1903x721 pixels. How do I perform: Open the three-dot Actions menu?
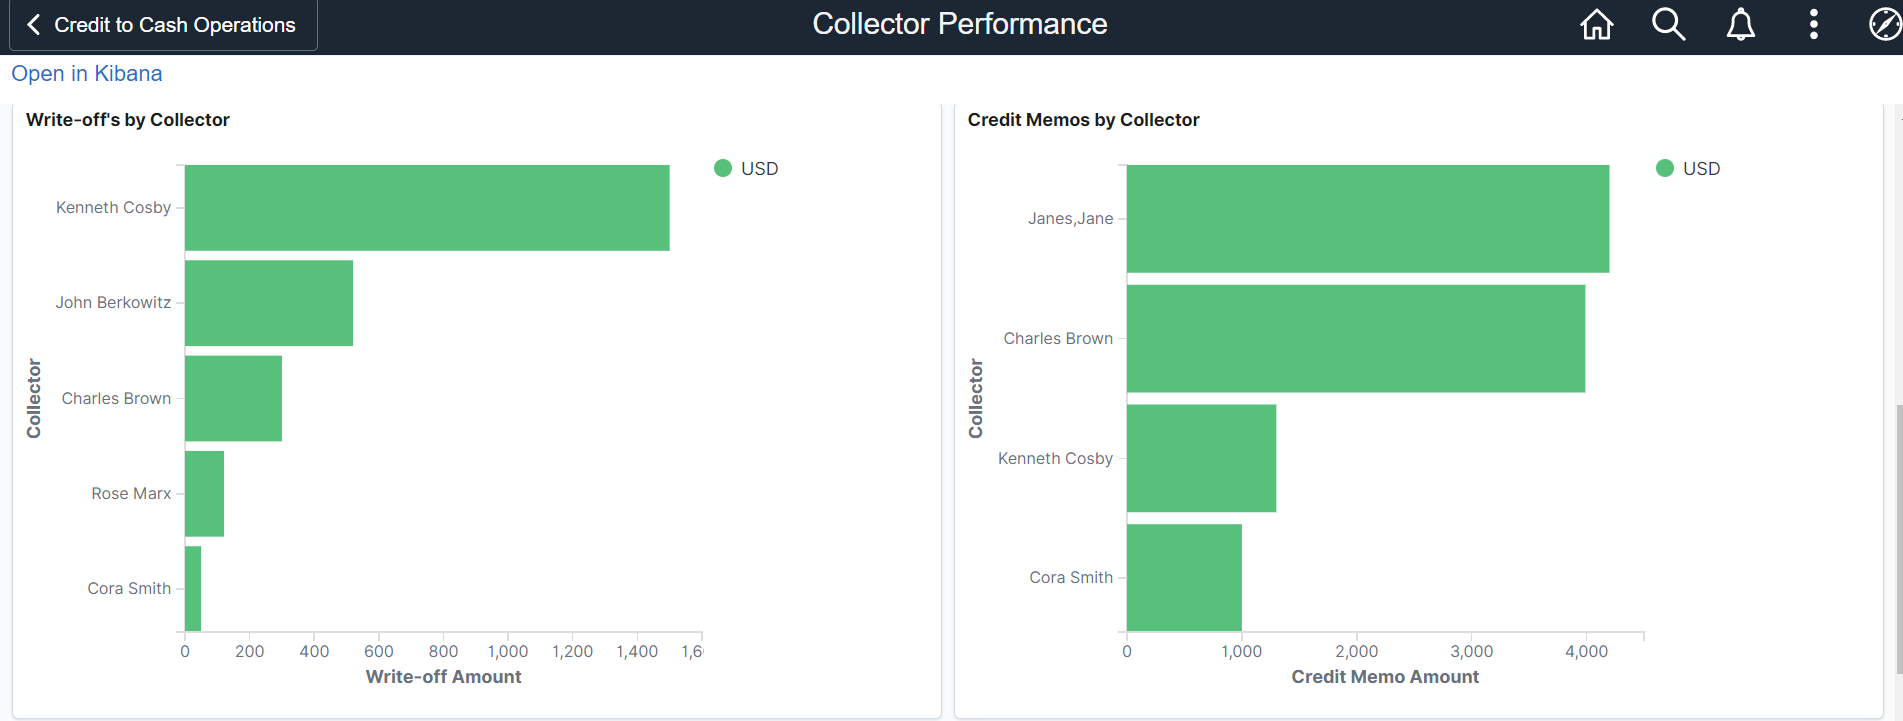click(1813, 24)
